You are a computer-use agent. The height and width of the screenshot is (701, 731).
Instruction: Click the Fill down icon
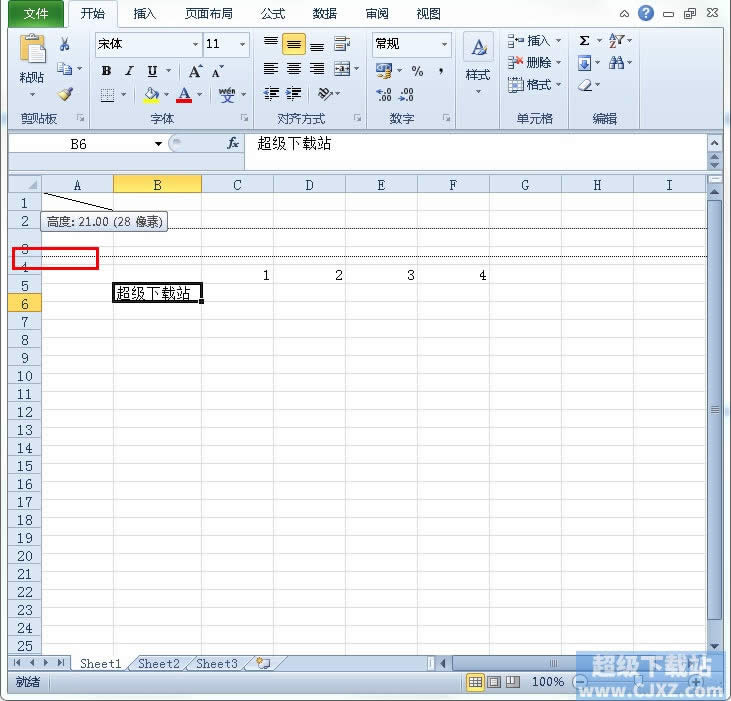click(x=584, y=63)
